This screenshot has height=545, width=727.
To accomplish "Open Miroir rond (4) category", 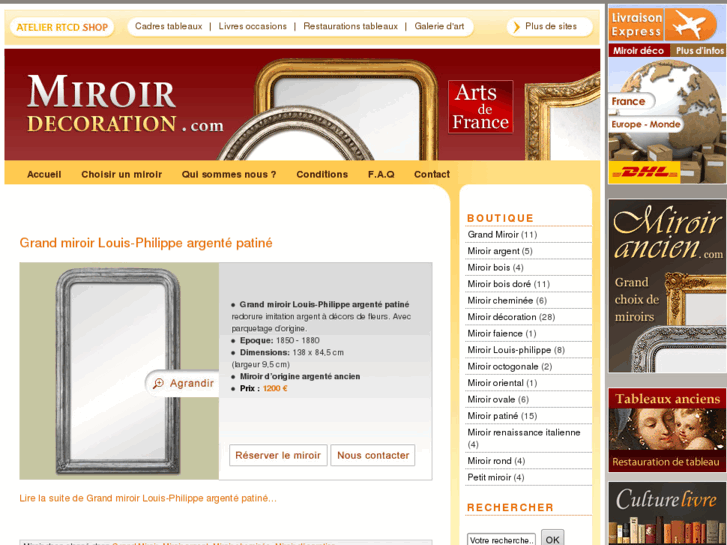I will [x=496, y=461].
